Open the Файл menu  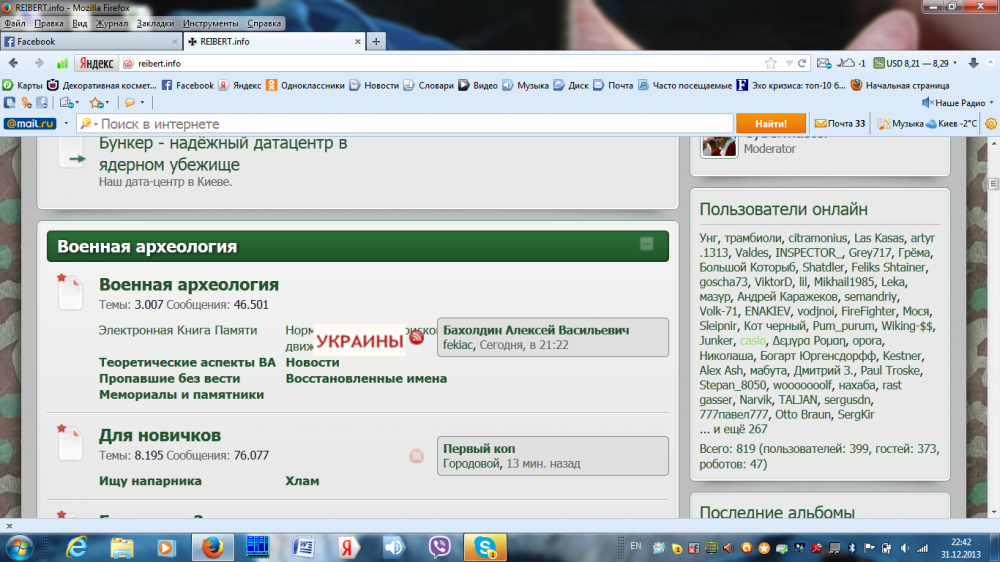15,24
